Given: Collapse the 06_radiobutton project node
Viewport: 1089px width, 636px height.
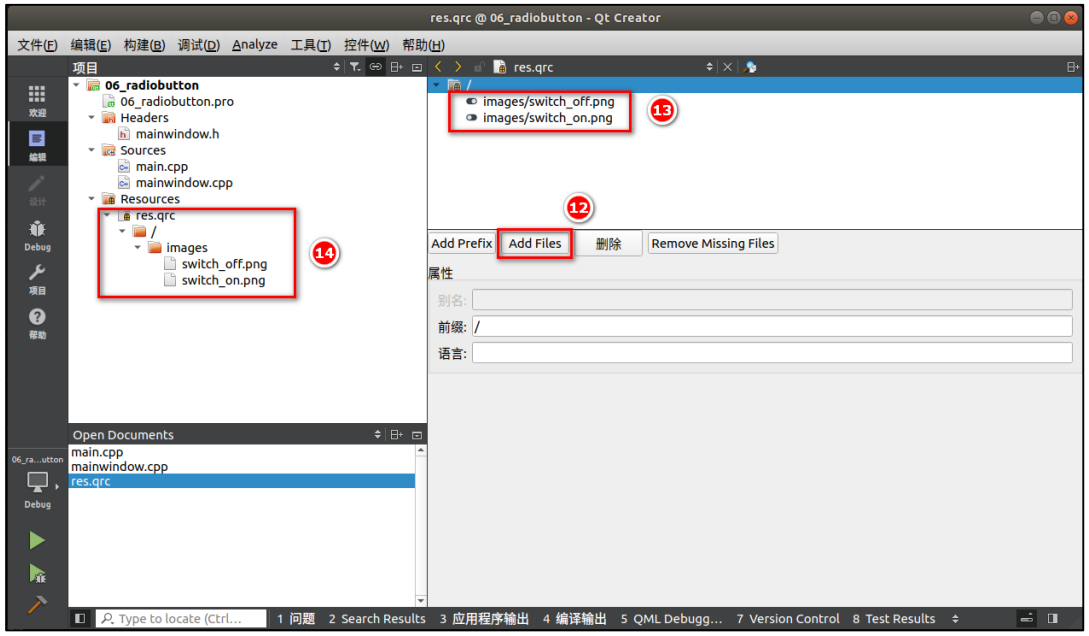Looking at the screenshot, I should 76,85.
